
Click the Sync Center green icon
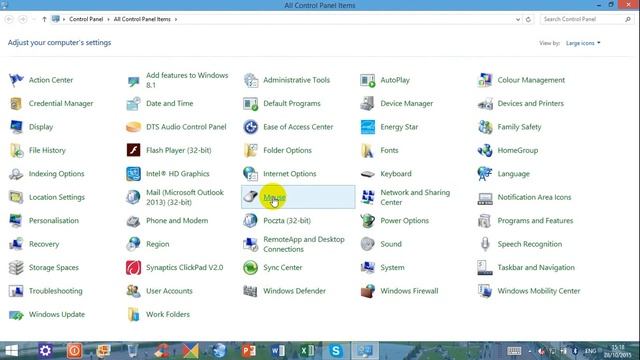click(251, 268)
